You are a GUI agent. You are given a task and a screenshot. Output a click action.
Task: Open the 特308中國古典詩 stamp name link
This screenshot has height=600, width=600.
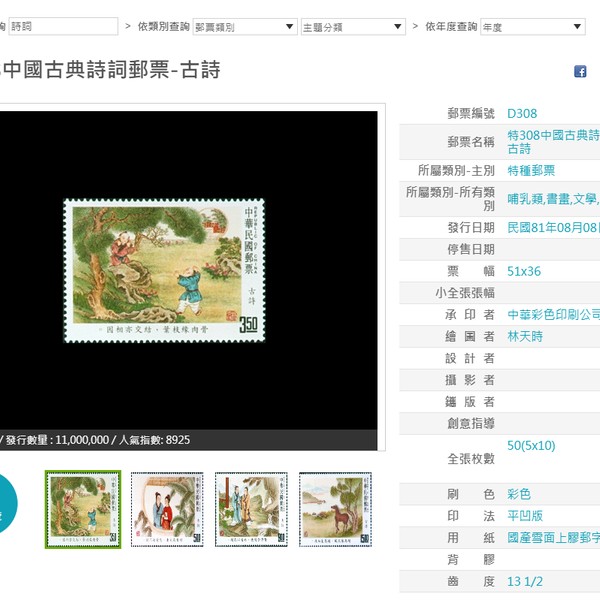point(553,142)
